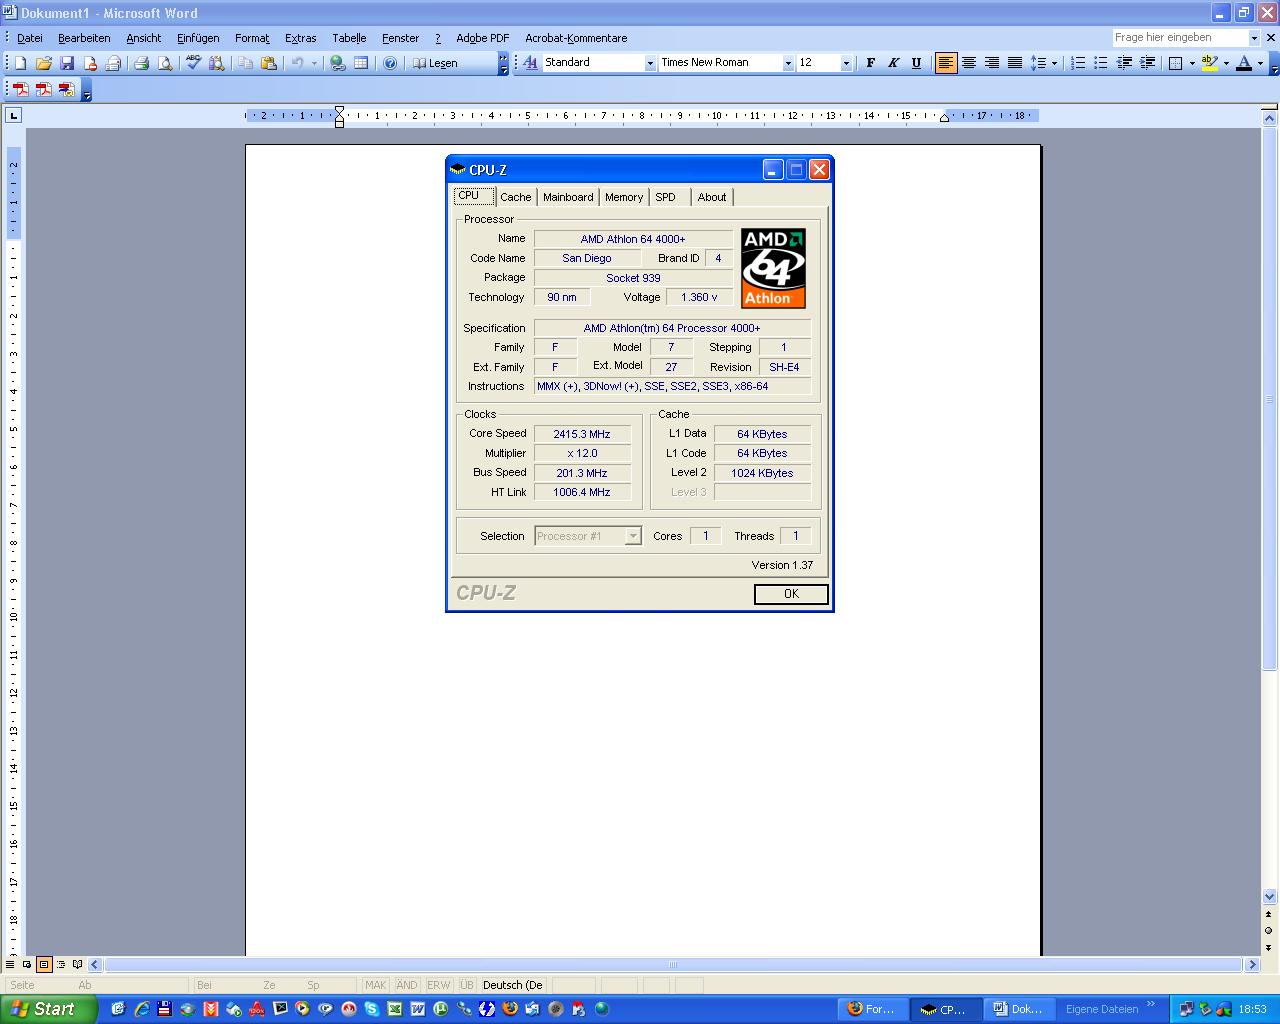This screenshot has width=1280, height=1024.
Task: Click the Excel quick launch icon
Action: tap(394, 1009)
